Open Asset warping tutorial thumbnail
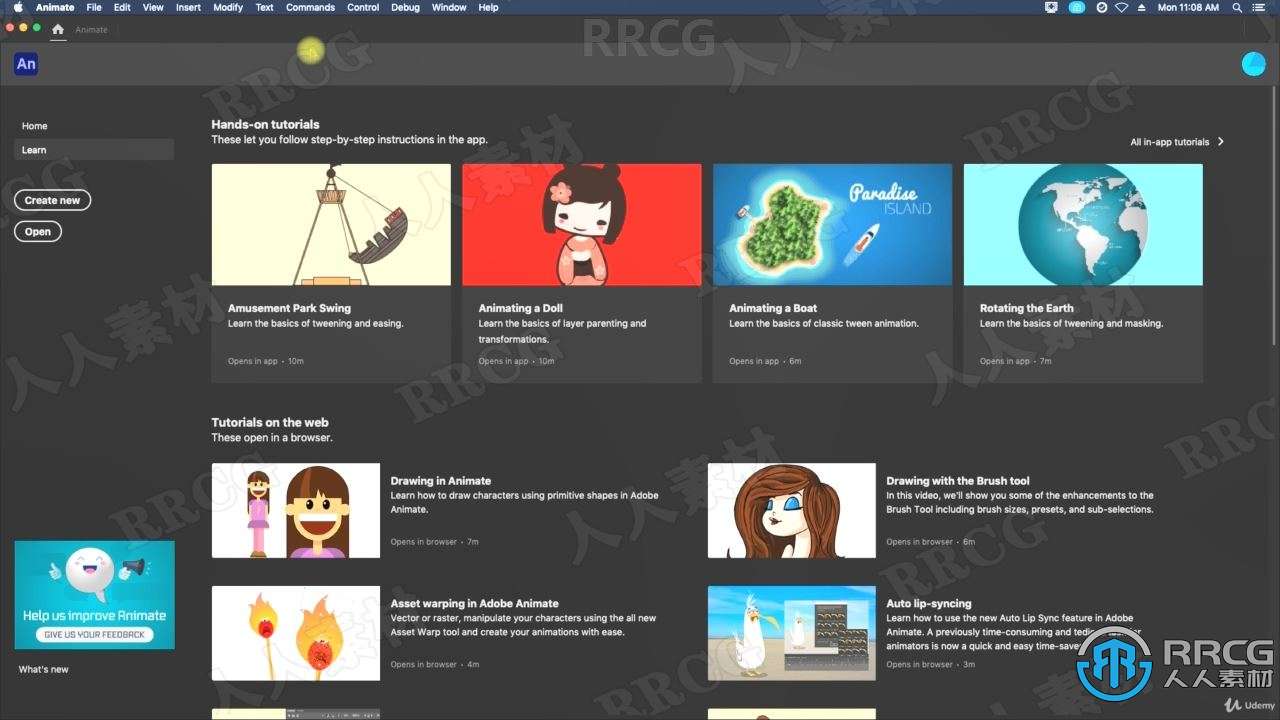 pyautogui.click(x=296, y=633)
